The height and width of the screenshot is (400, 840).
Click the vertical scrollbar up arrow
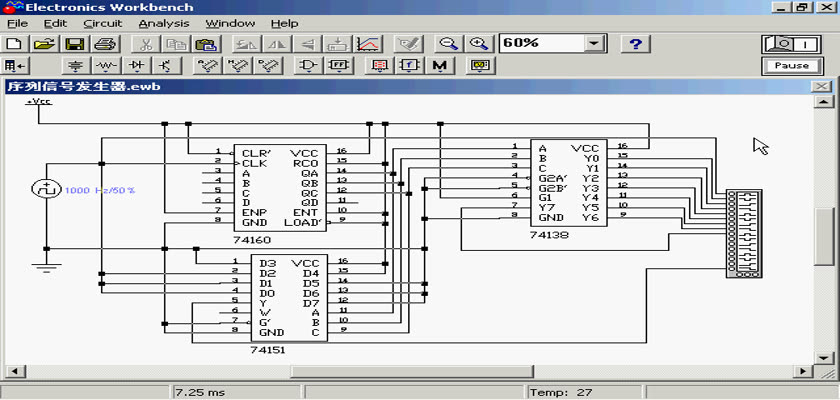[824, 102]
